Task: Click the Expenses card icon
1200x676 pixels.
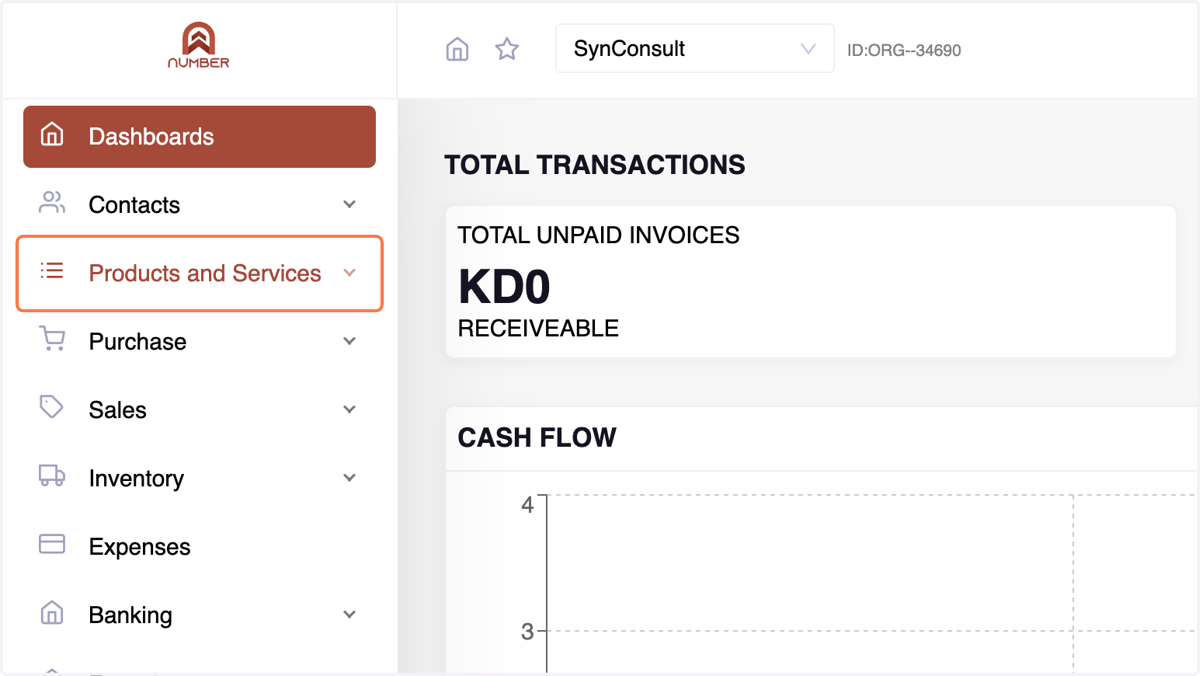Action: (52, 544)
